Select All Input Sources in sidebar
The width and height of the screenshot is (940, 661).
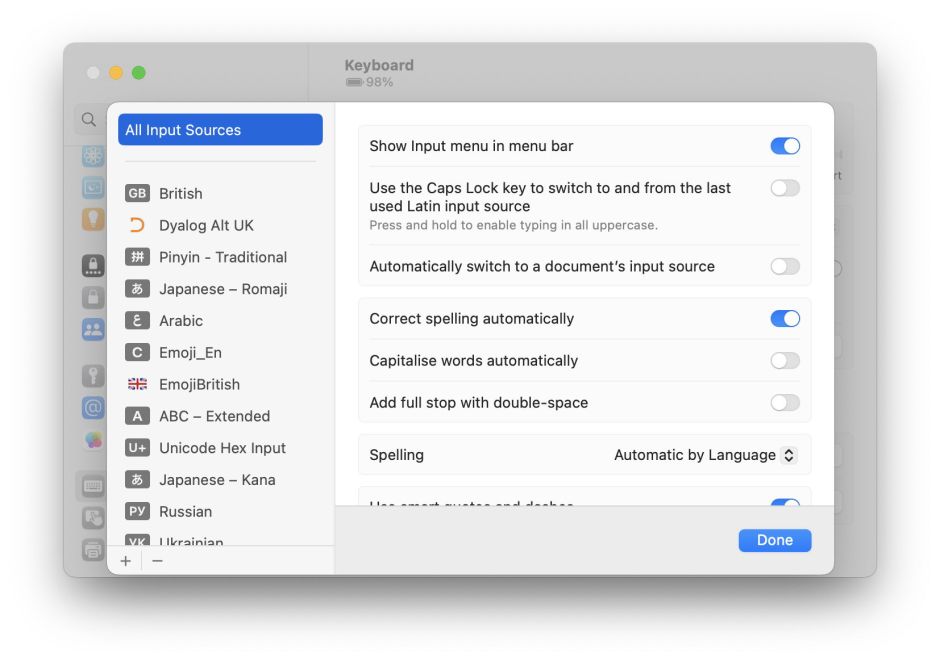(x=220, y=130)
